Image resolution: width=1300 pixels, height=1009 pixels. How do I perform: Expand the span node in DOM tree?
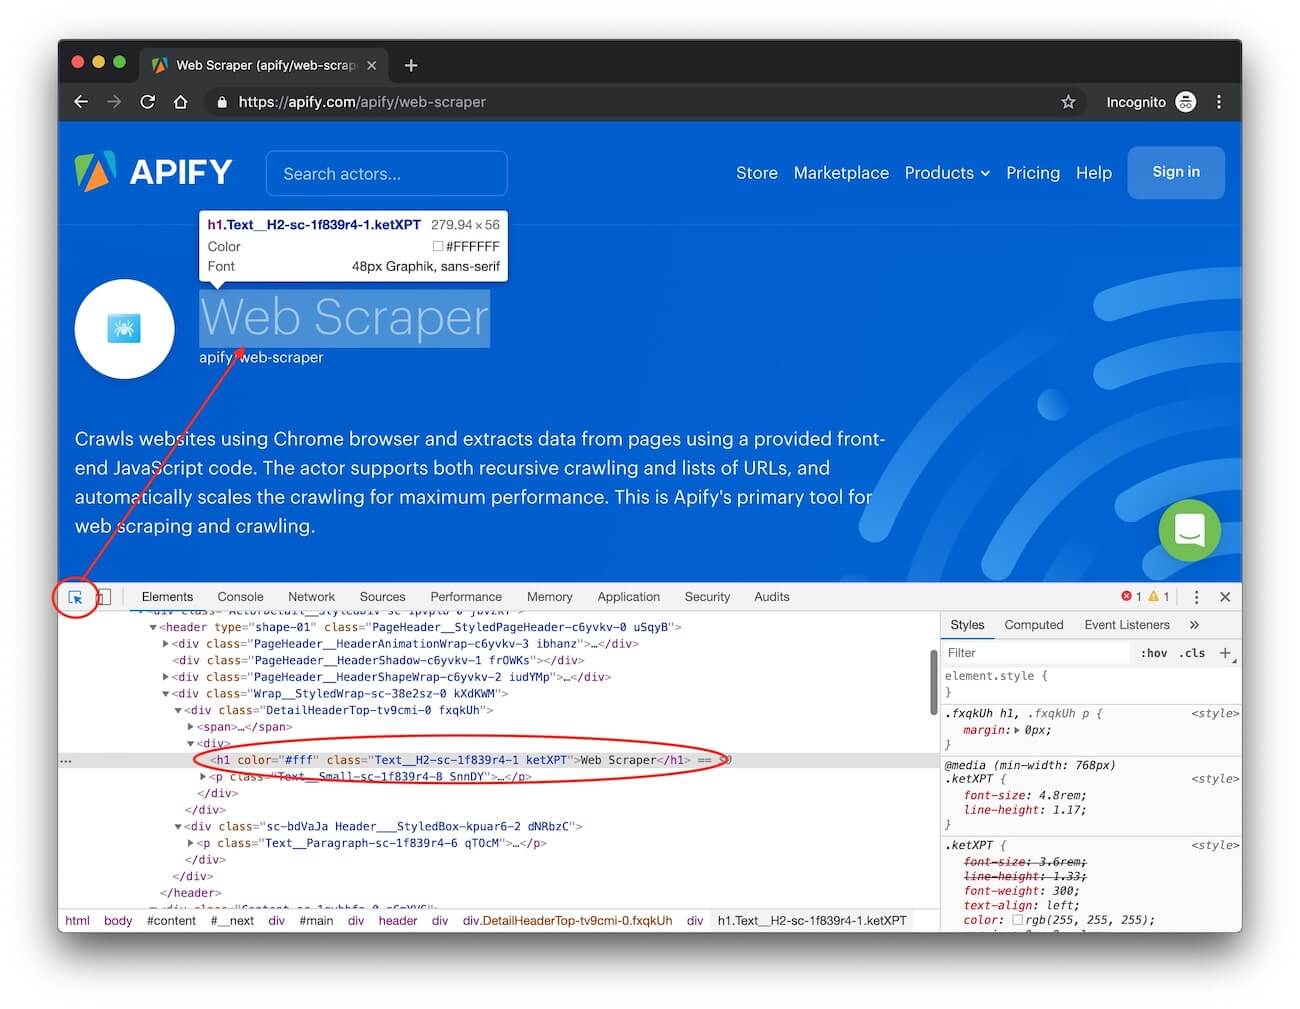[191, 727]
